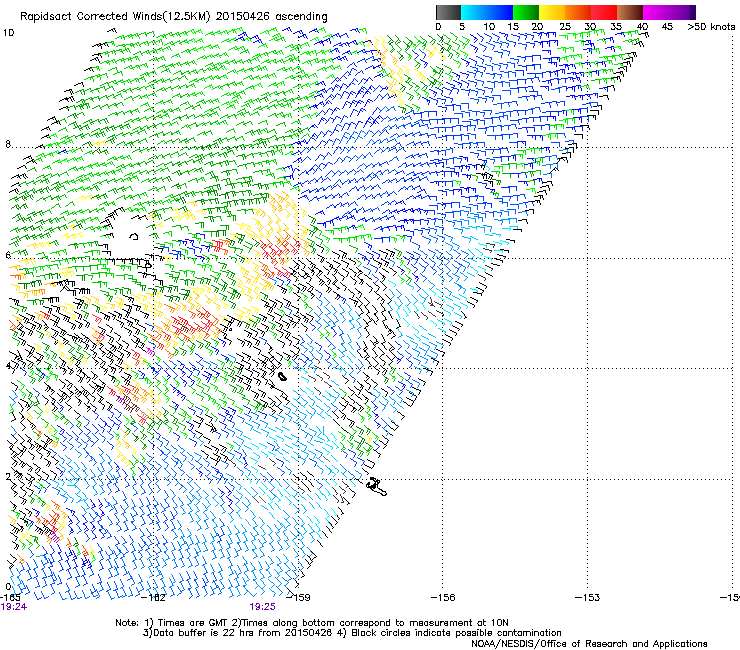Screen dimensions: 740x650
Task: Click the gray 0-5 knots legend swatch
Action: click(x=448, y=12)
